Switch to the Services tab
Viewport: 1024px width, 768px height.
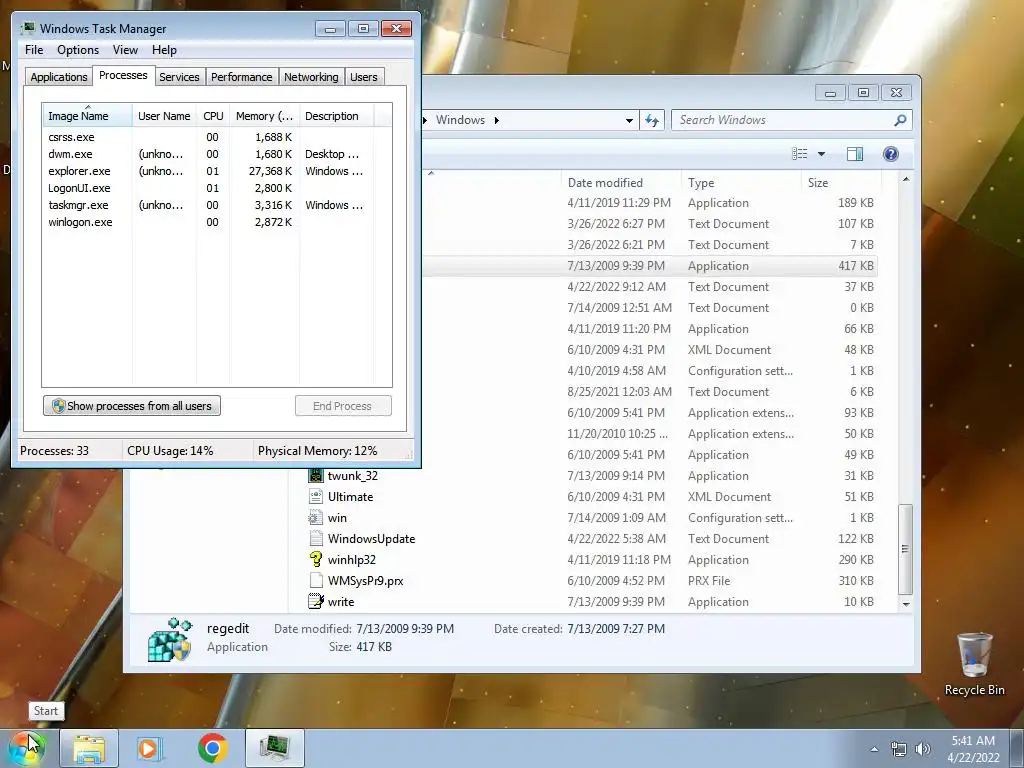pyautogui.click(x=179, y=77)
